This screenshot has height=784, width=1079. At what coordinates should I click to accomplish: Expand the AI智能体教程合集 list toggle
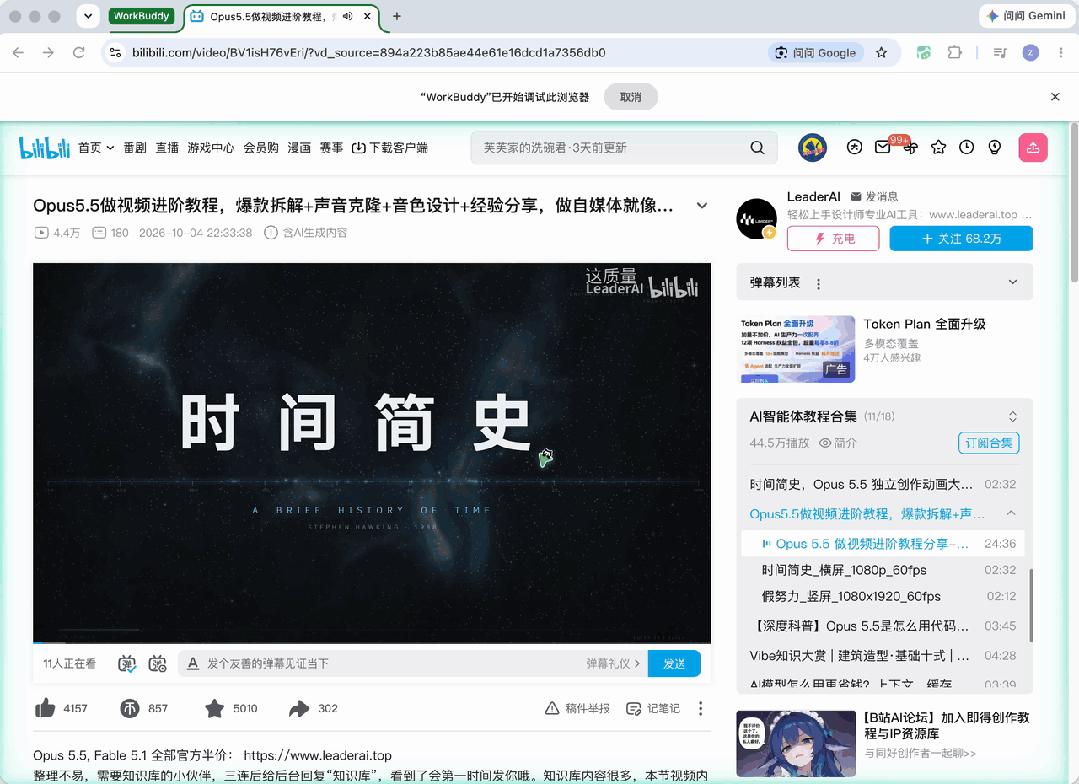pos(1012,416)
